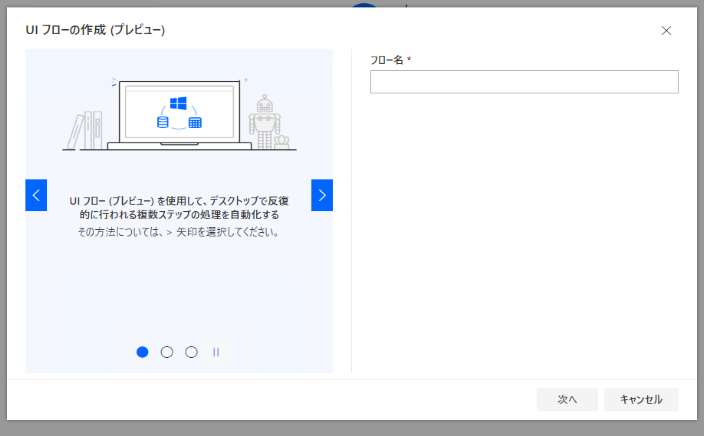Select the first carousel indicator dot
The height and width of the screenshot is (436, 704).
(142, 352)
